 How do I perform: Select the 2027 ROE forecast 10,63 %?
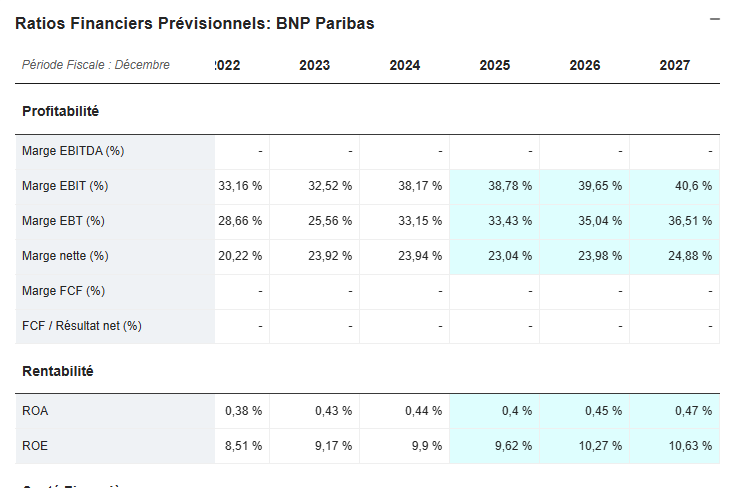[x=688, y=446]
